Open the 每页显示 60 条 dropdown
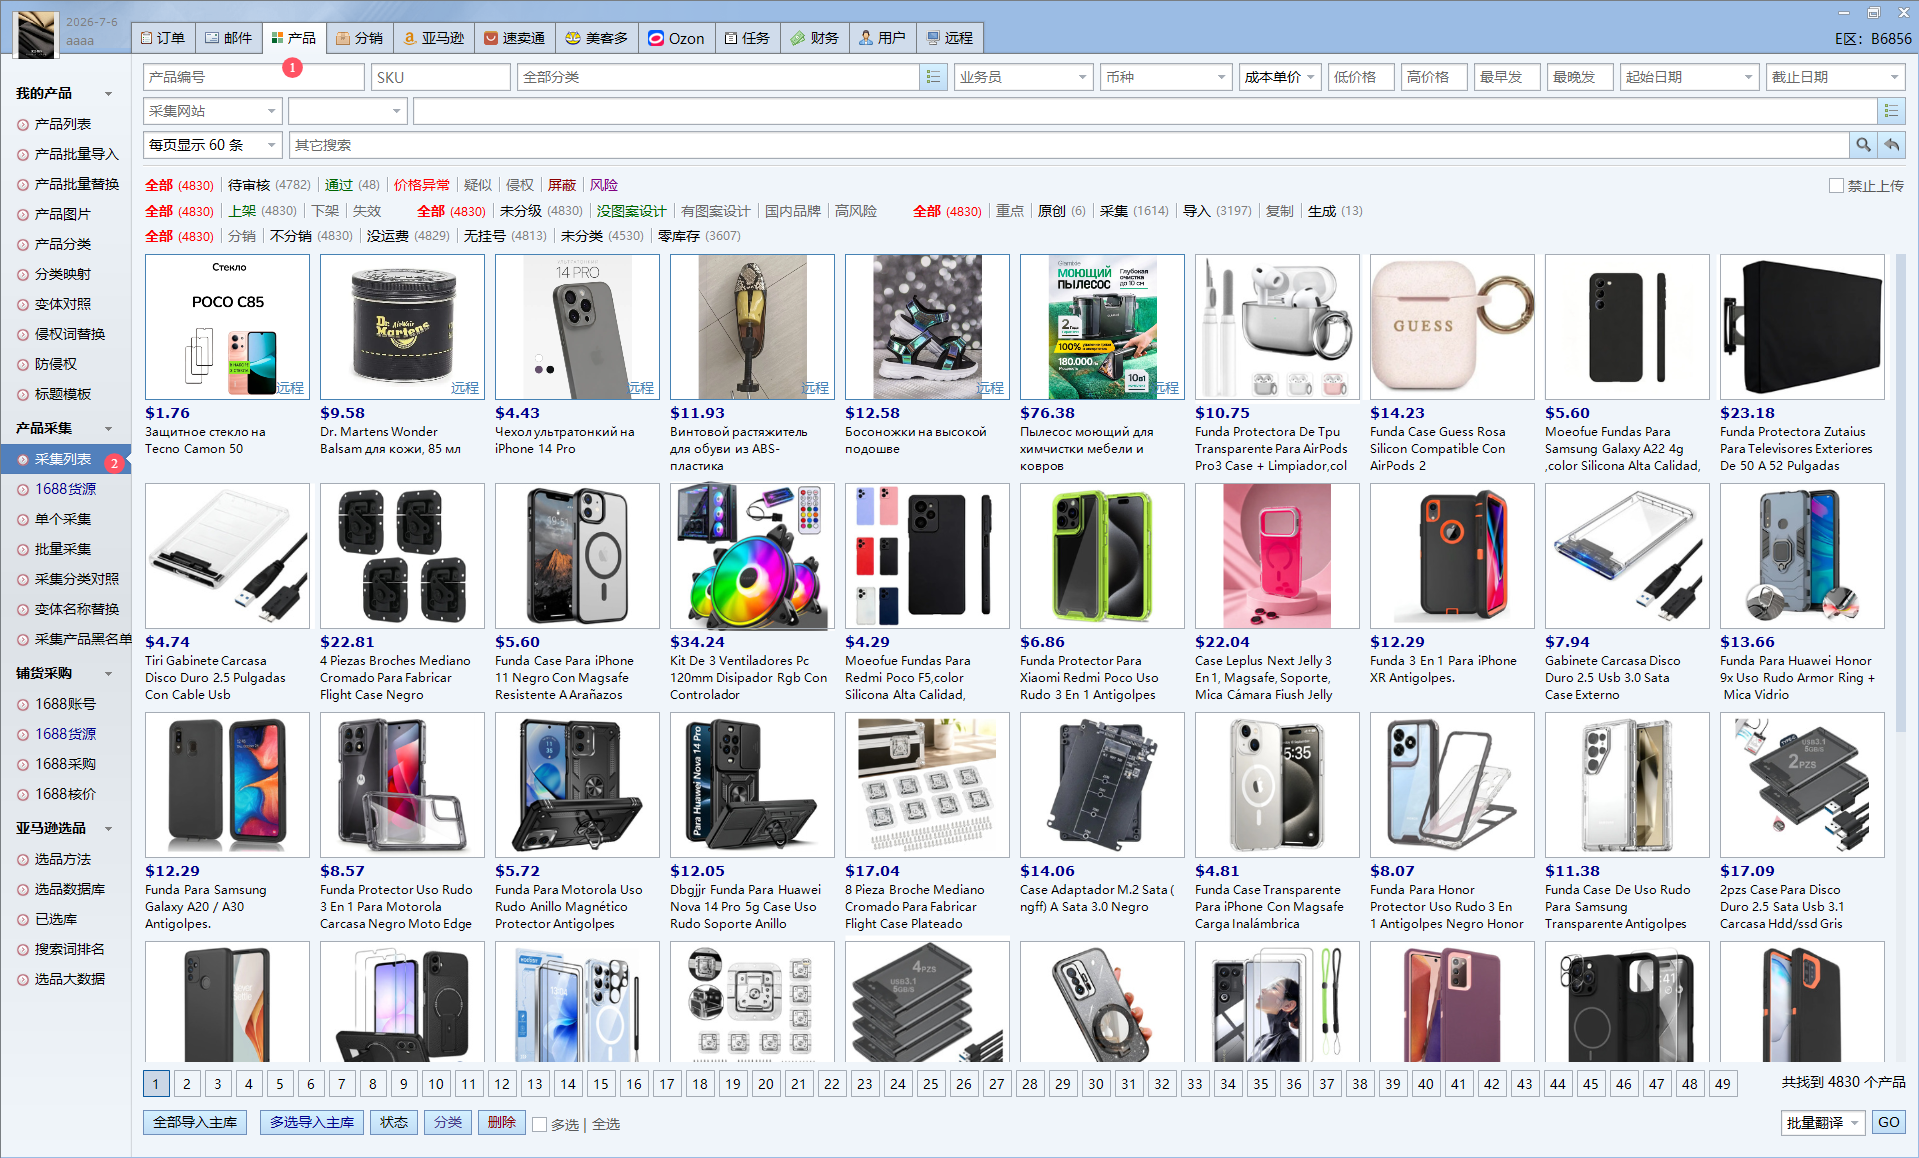Screen dimensions: 1919x1158 pyautogui.click(x=213, y=145)
